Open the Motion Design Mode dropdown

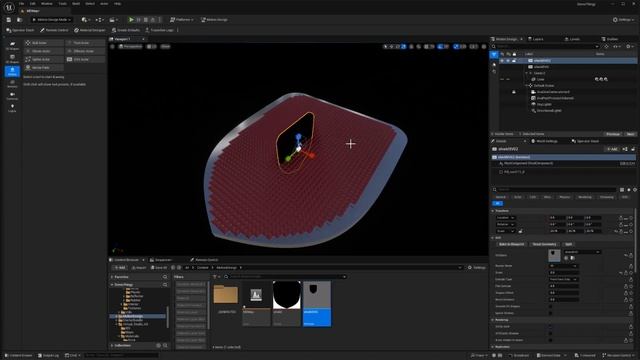coord(51,20)
